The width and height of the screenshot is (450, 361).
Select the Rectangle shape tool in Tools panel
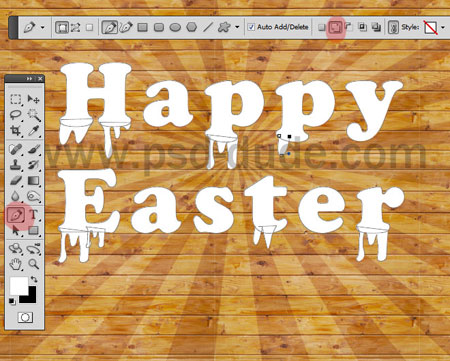point(33,230)
